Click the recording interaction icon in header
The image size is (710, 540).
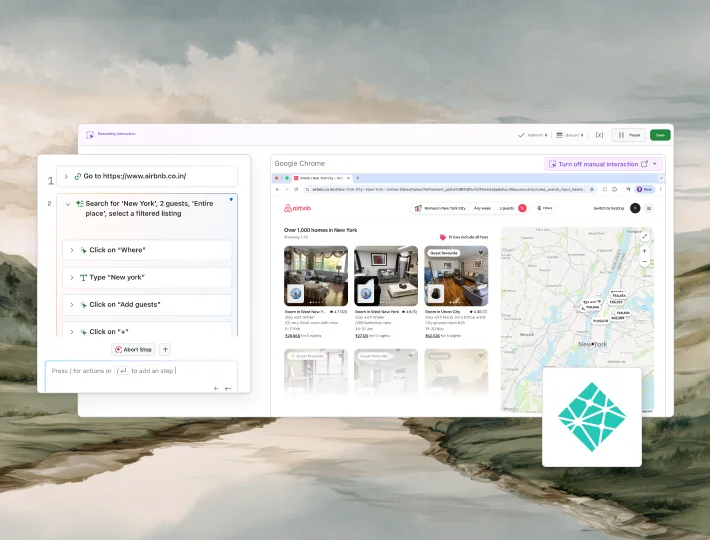tap(90, 134)
